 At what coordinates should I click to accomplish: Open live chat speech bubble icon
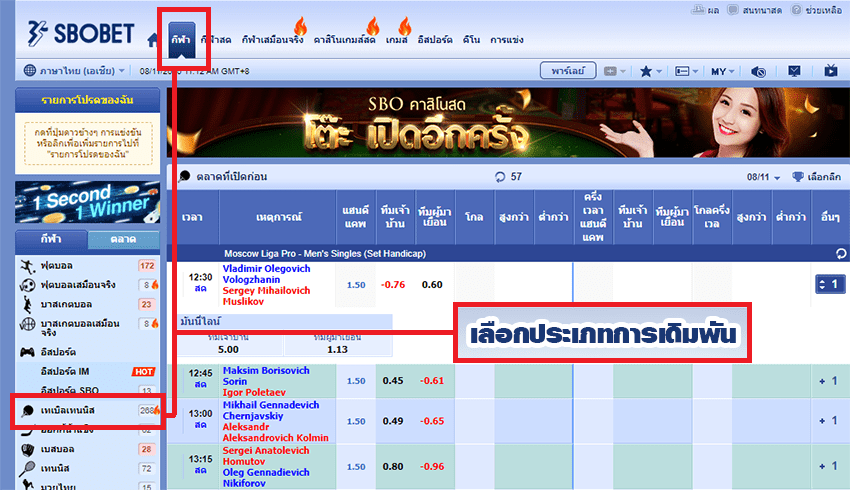coord(733,10)
